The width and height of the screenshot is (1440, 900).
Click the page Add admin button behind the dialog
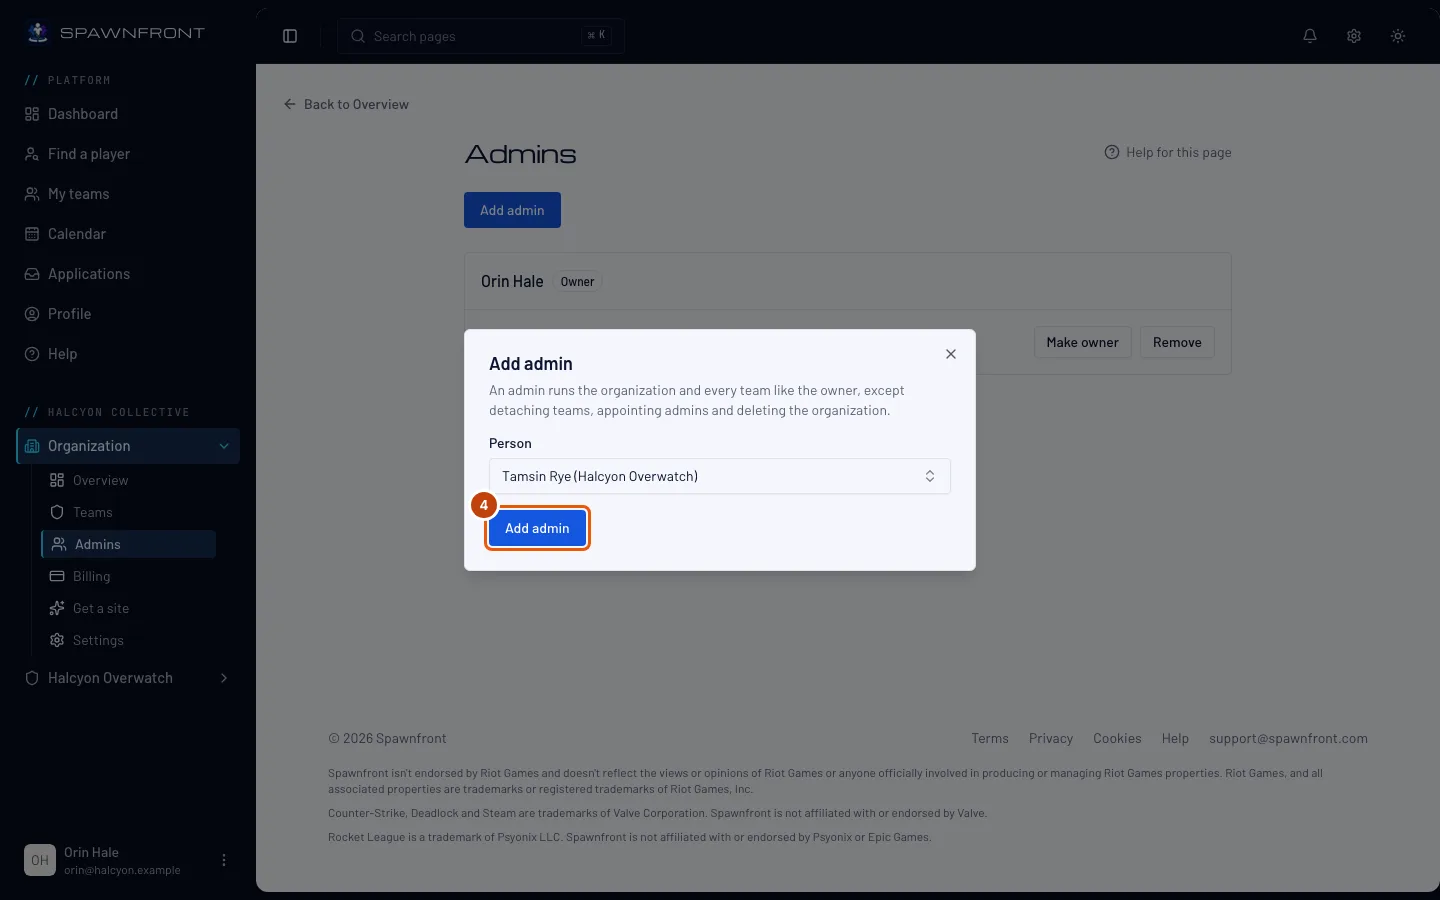[512, 210]
